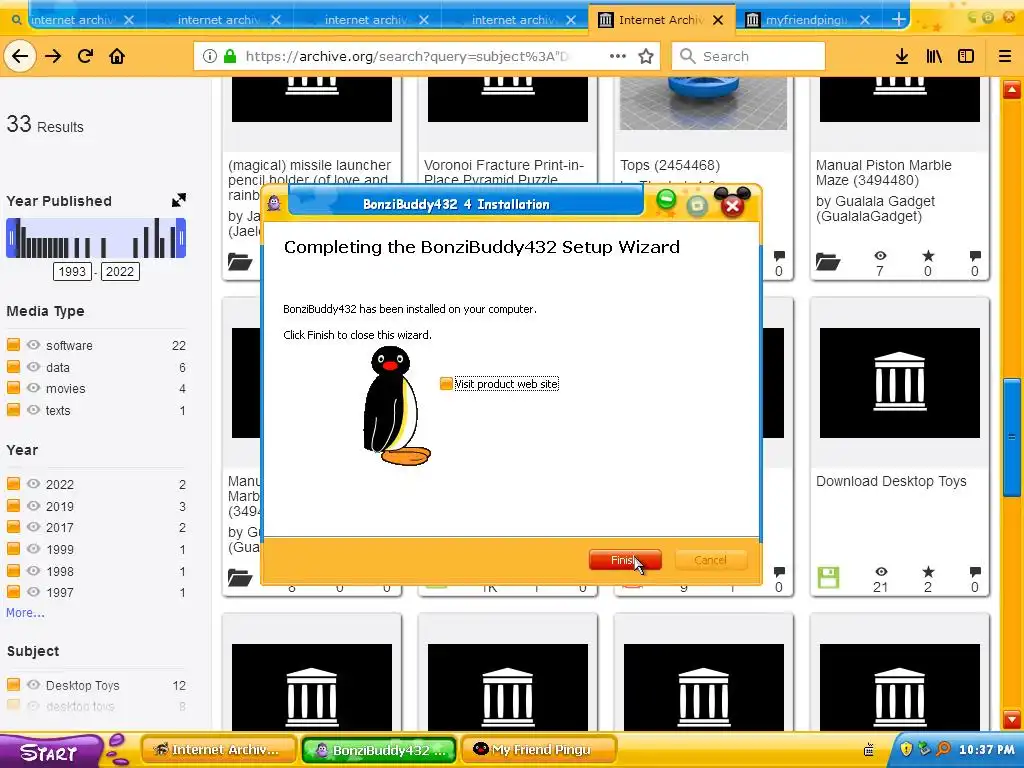Click the browser Back arrow button
This screenshot has width=1024, height=768.
(x=20, y=56)
